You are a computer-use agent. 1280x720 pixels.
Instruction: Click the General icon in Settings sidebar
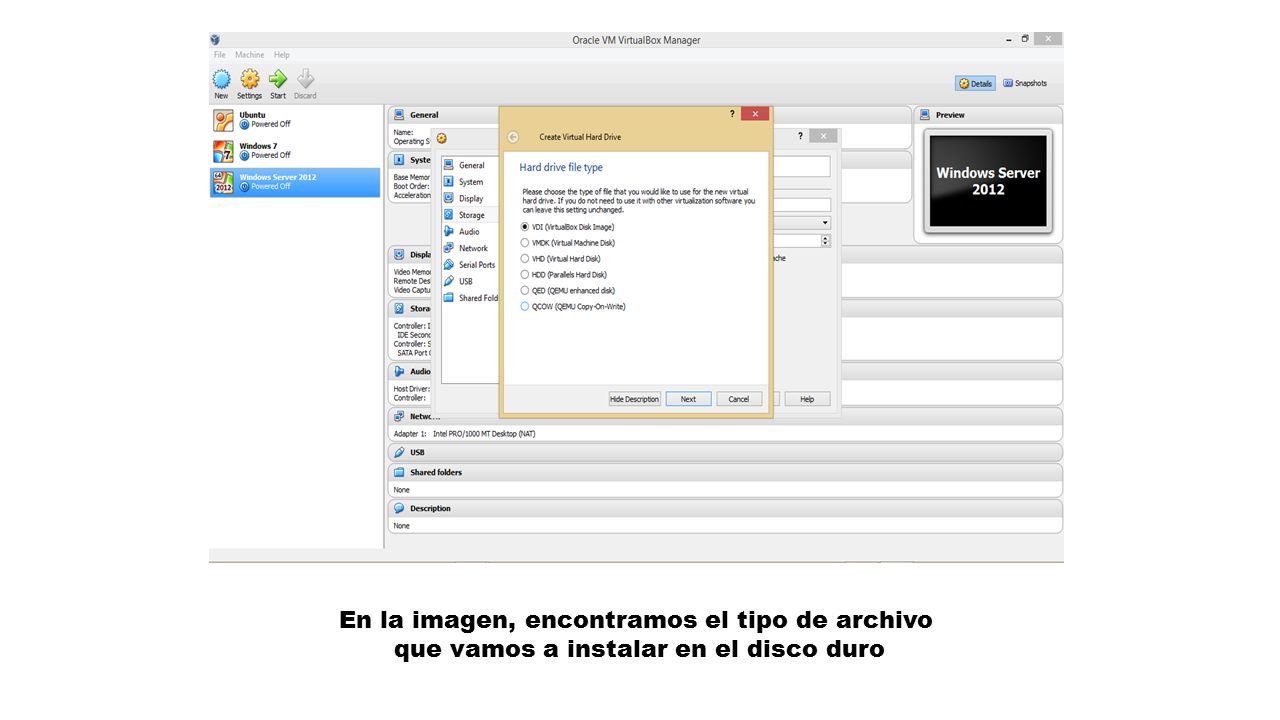click(x=449, y=165)
